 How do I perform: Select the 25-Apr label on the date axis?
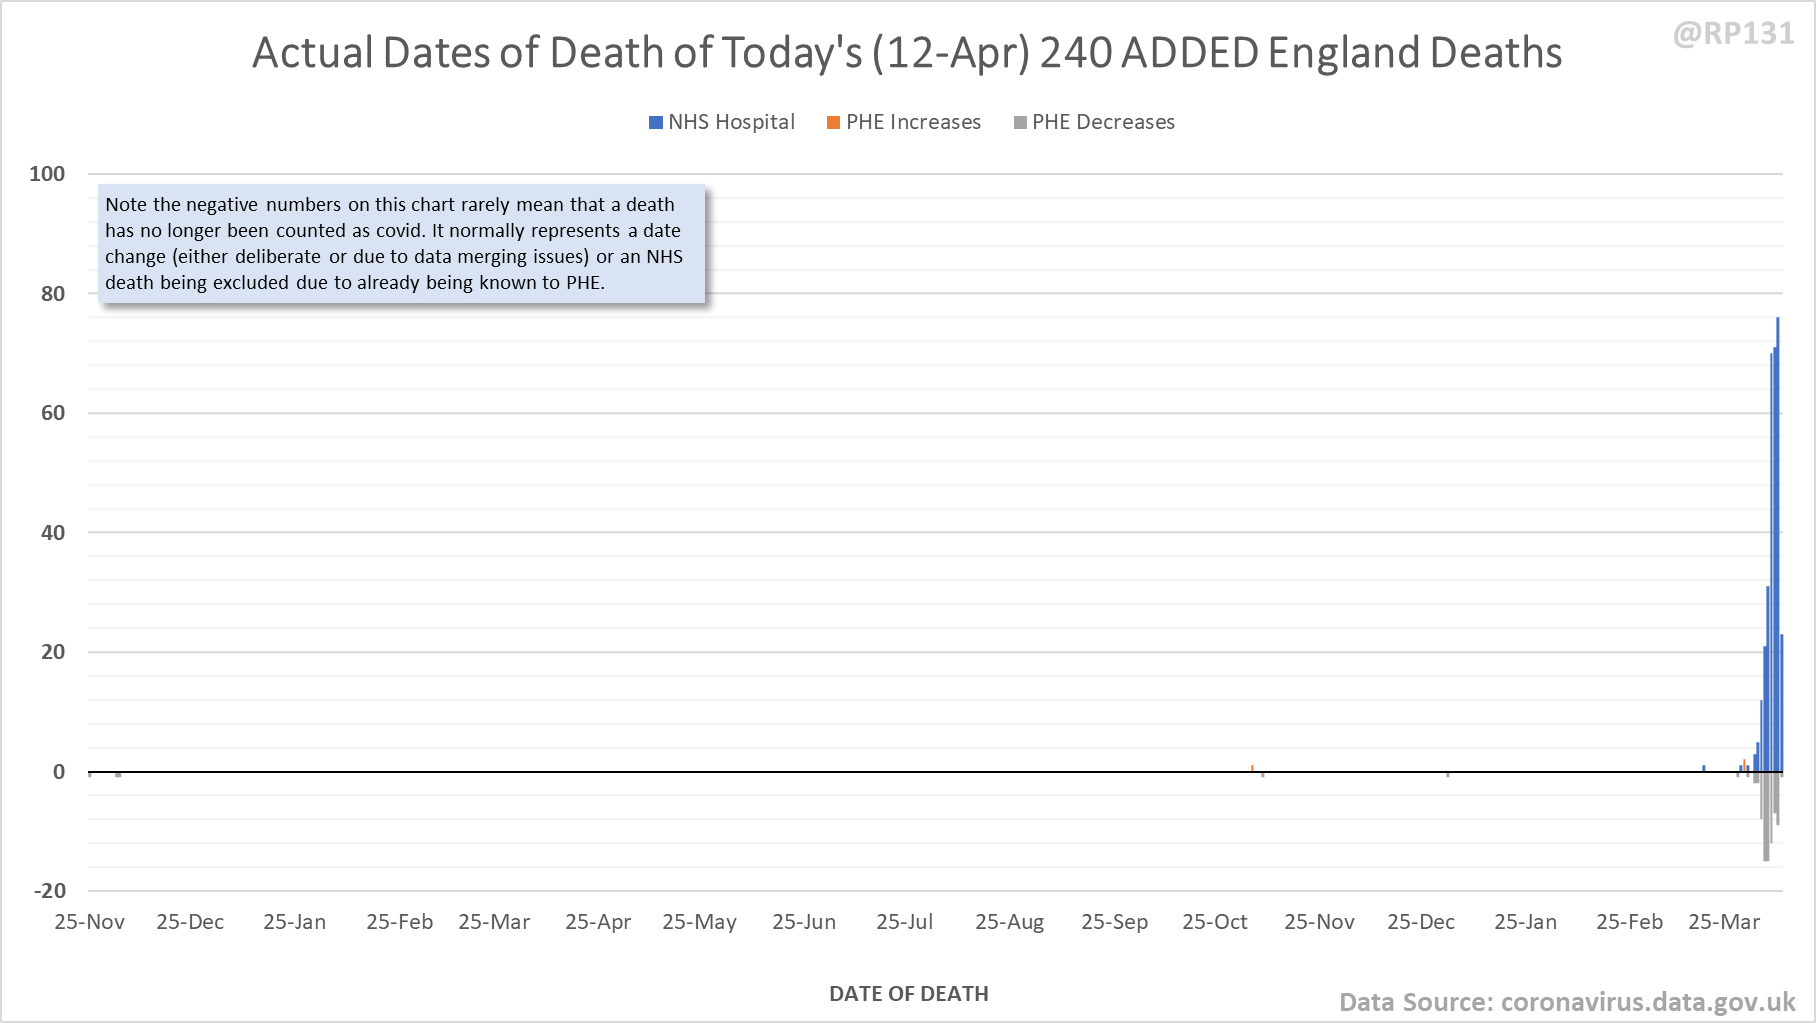coord(598,922)
